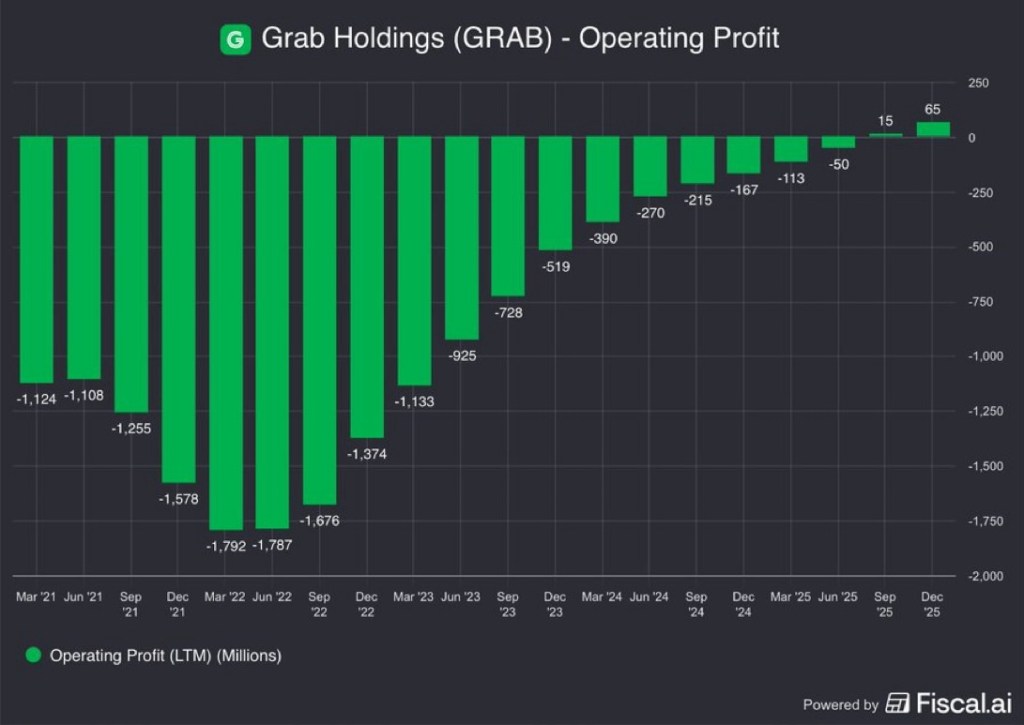Click the Mar '24 x-axis label

click(x=601, y=597)
